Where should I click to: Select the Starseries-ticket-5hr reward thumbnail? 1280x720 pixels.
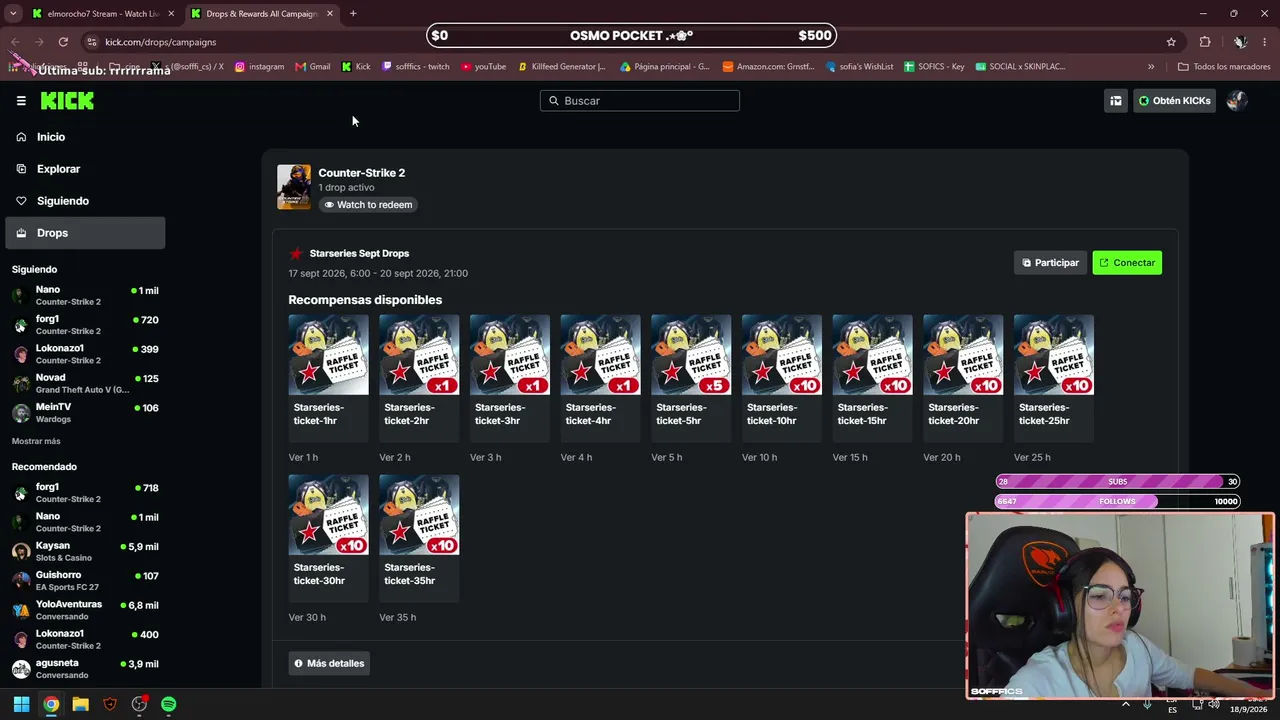pos(691,355)
